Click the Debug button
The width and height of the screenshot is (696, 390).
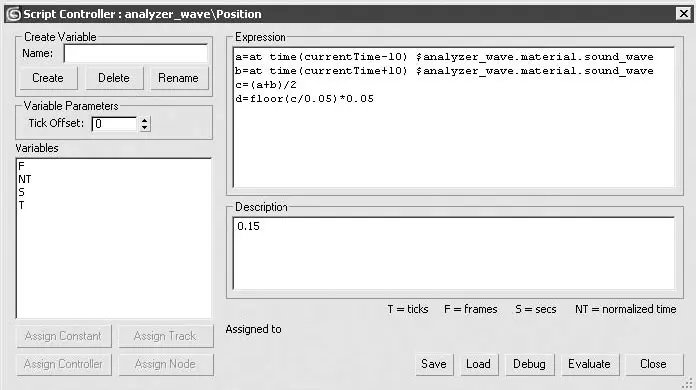tap(530, 364)
